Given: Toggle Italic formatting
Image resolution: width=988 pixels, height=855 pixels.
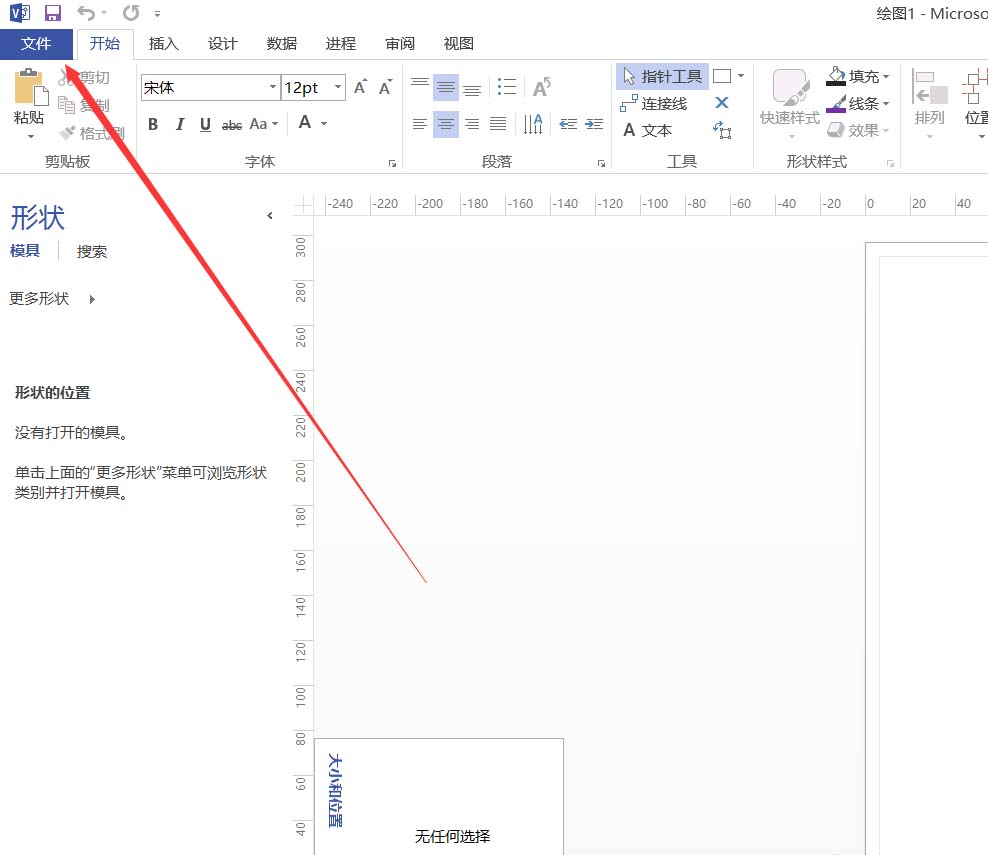Looking at the screenshot, I should click(x=180, y=124).
